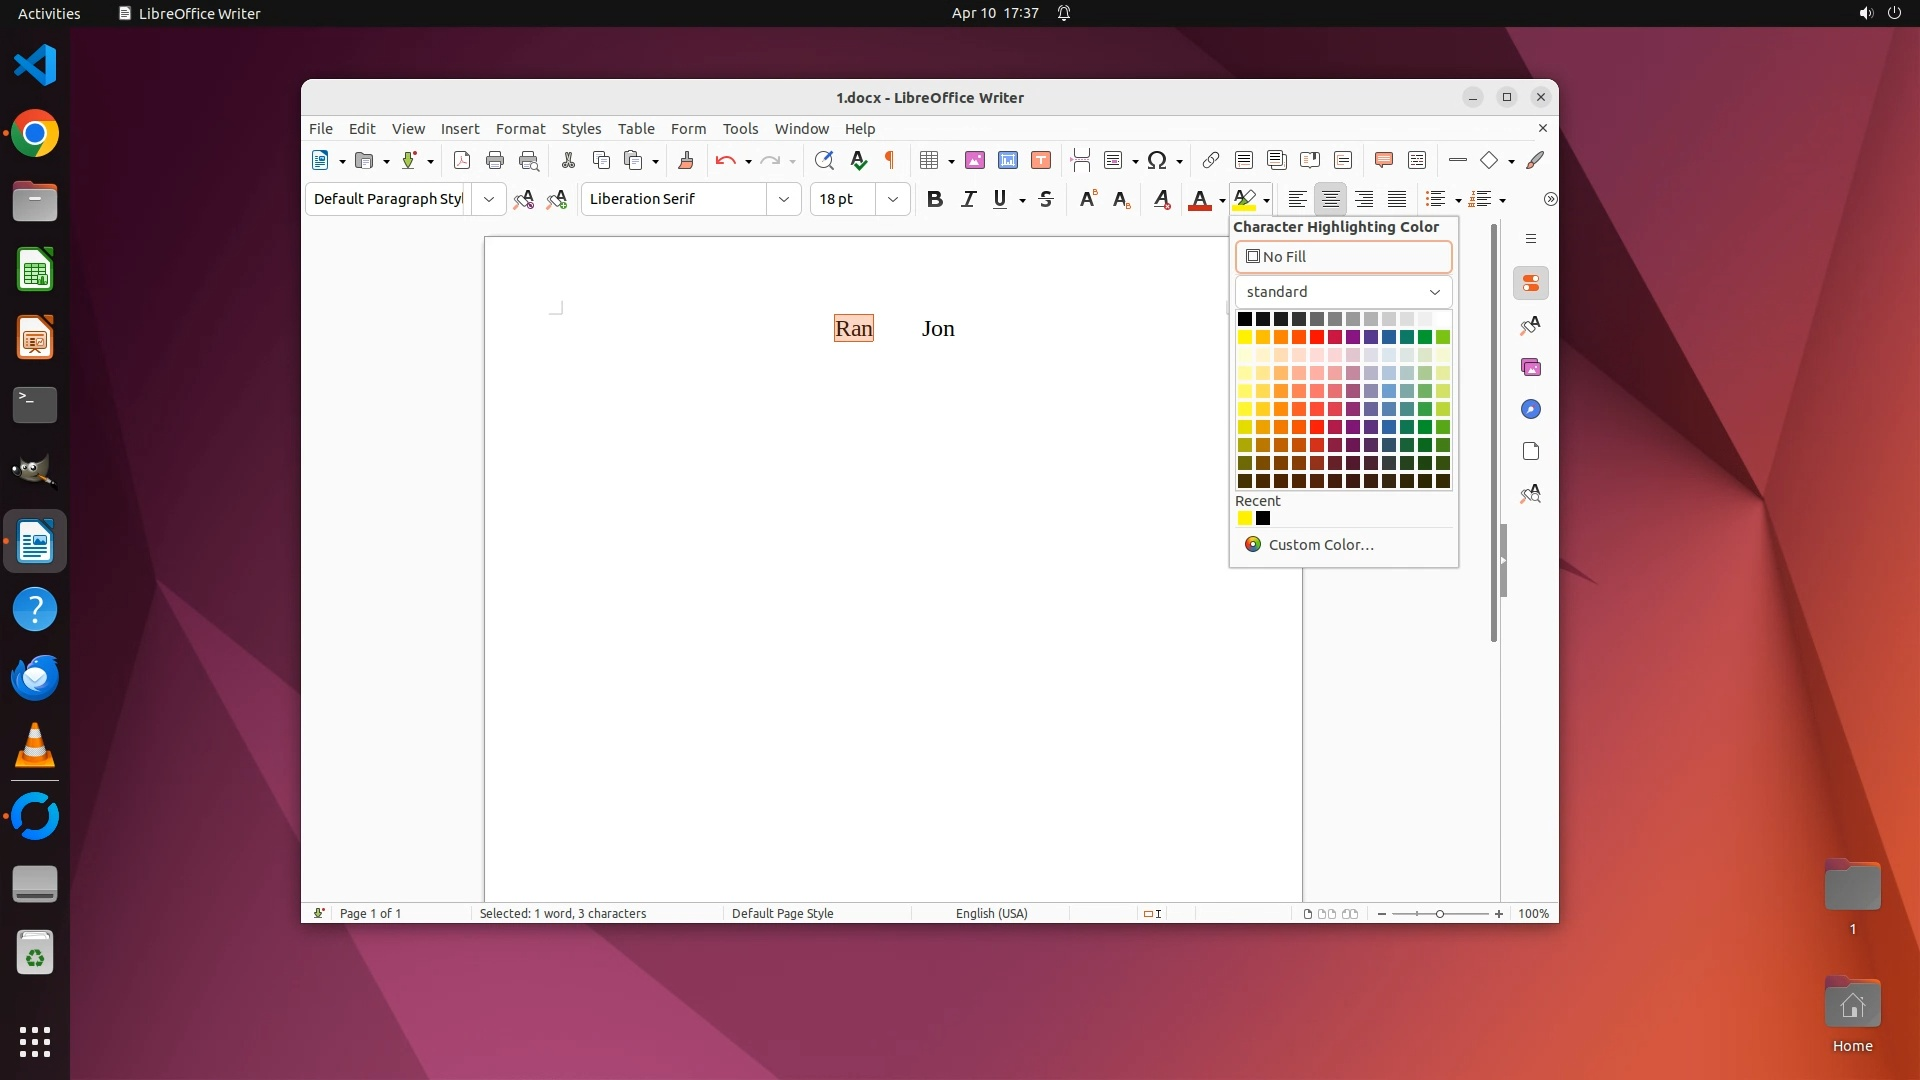Expand the standard palette dropdown

click(1434, 292)
